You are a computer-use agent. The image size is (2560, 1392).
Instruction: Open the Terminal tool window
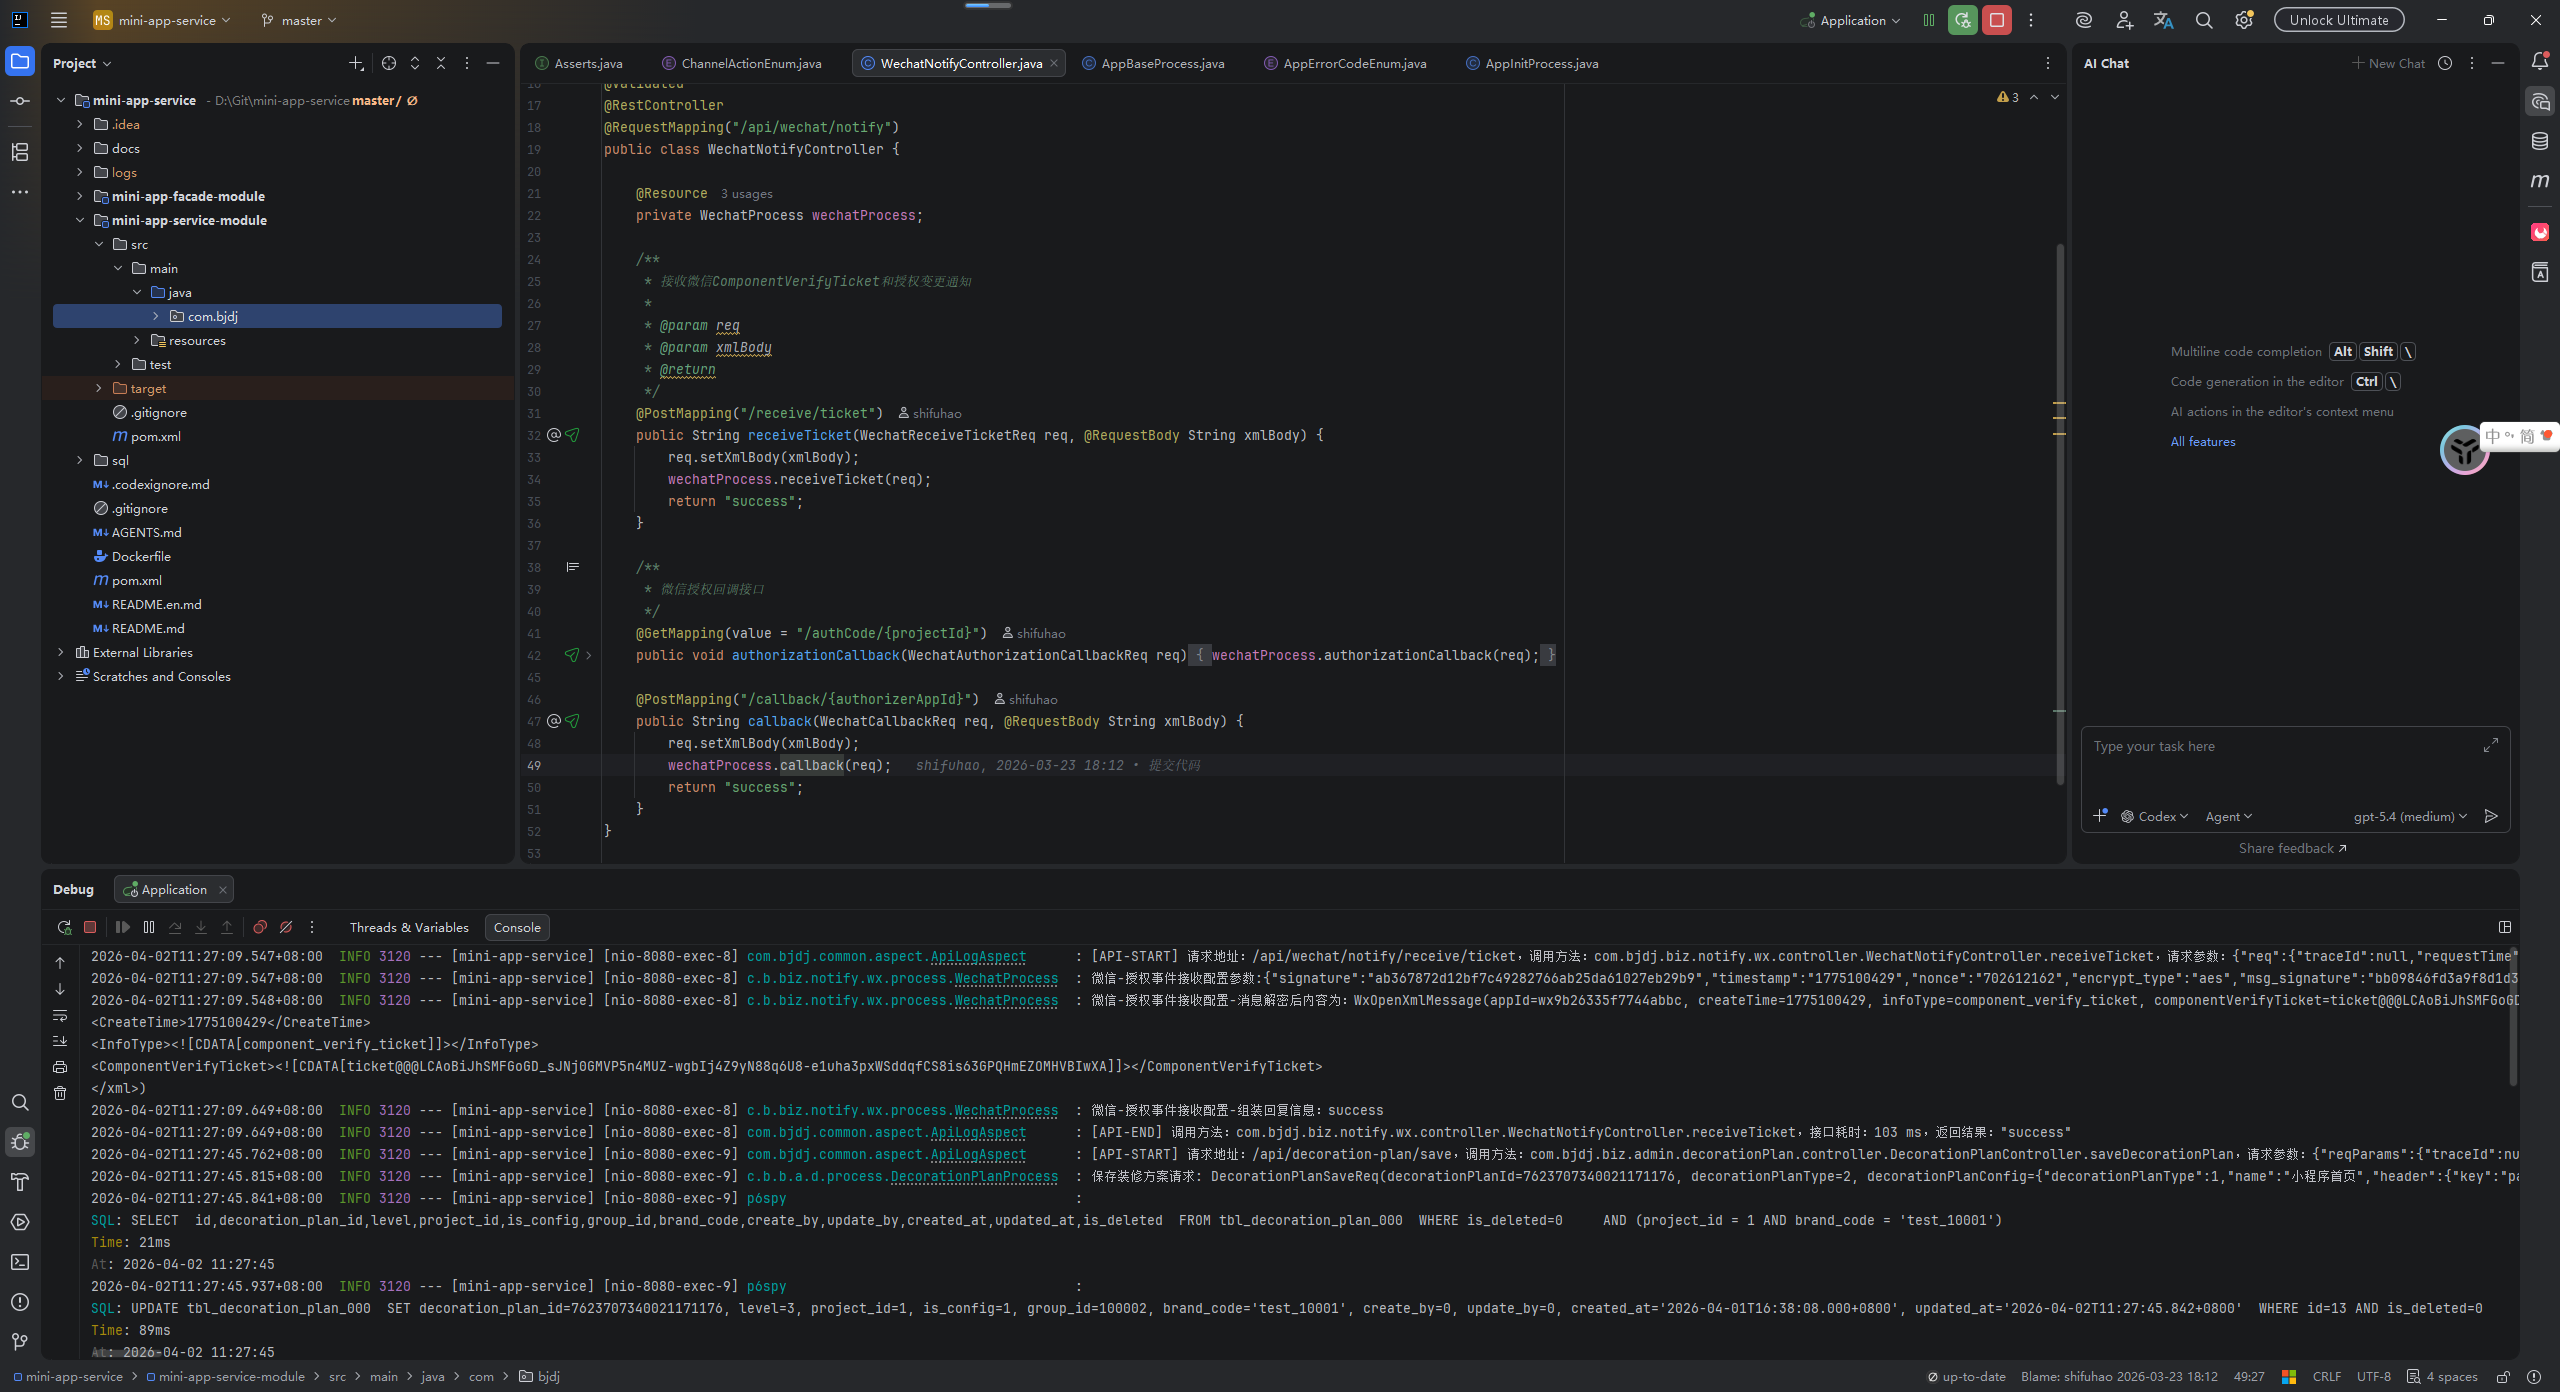click(20, 1262)
